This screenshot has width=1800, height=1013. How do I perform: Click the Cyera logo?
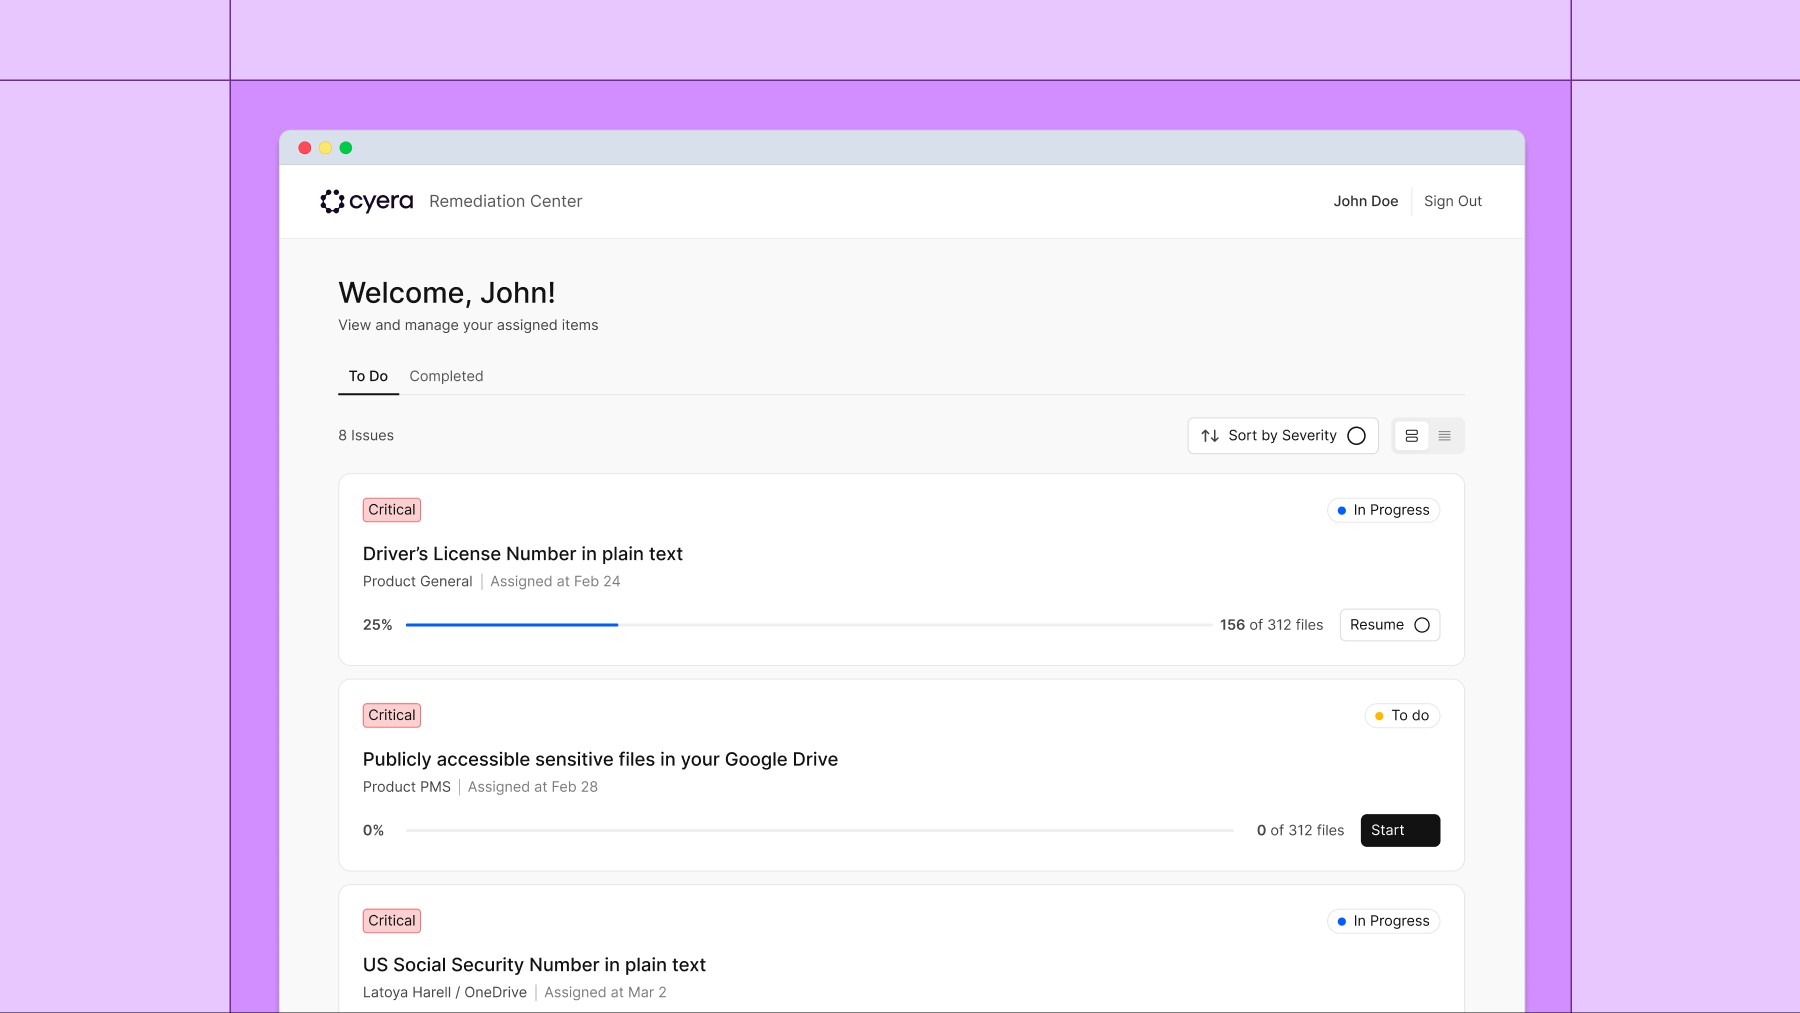[x=366, y=201]
